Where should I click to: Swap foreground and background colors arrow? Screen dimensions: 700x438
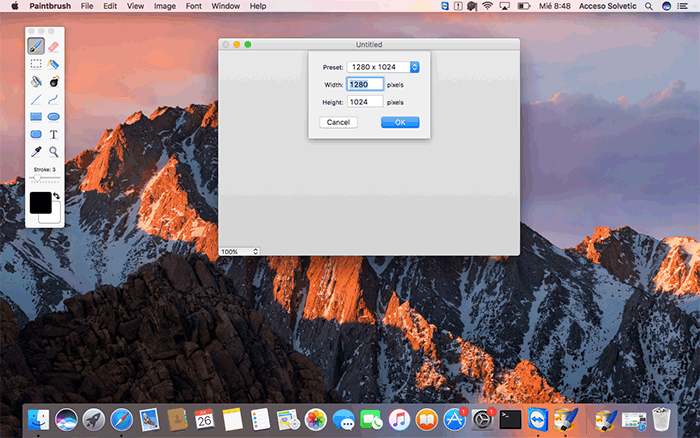point(57,196)
